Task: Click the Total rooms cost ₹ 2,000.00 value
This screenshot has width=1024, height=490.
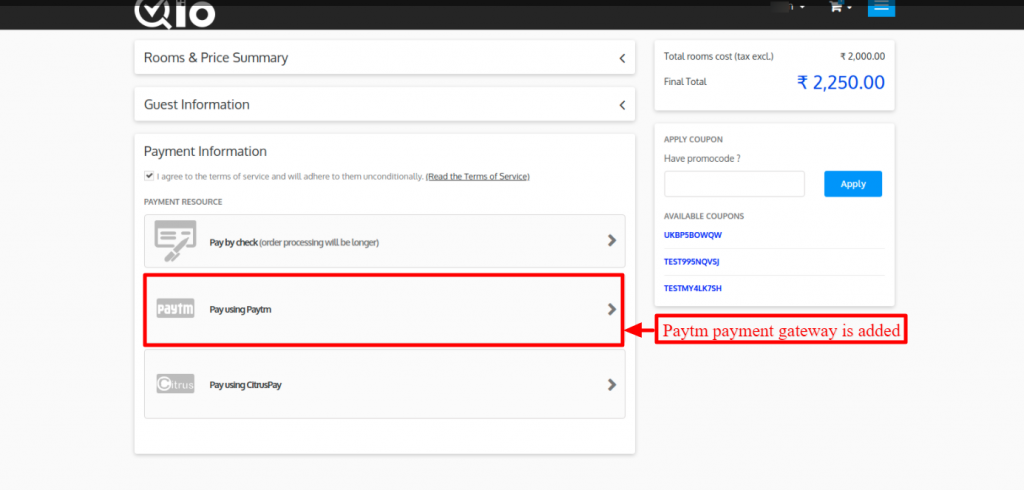Action: (863, 57)
